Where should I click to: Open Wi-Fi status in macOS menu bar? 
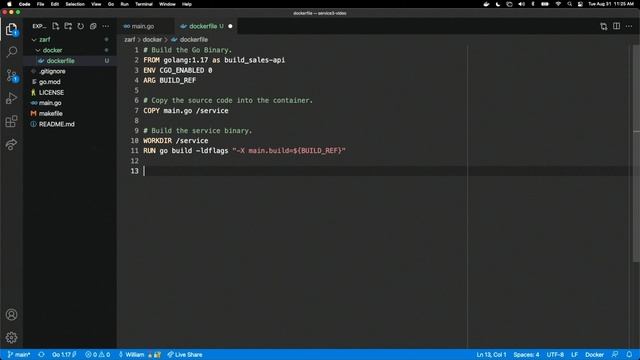558,4
